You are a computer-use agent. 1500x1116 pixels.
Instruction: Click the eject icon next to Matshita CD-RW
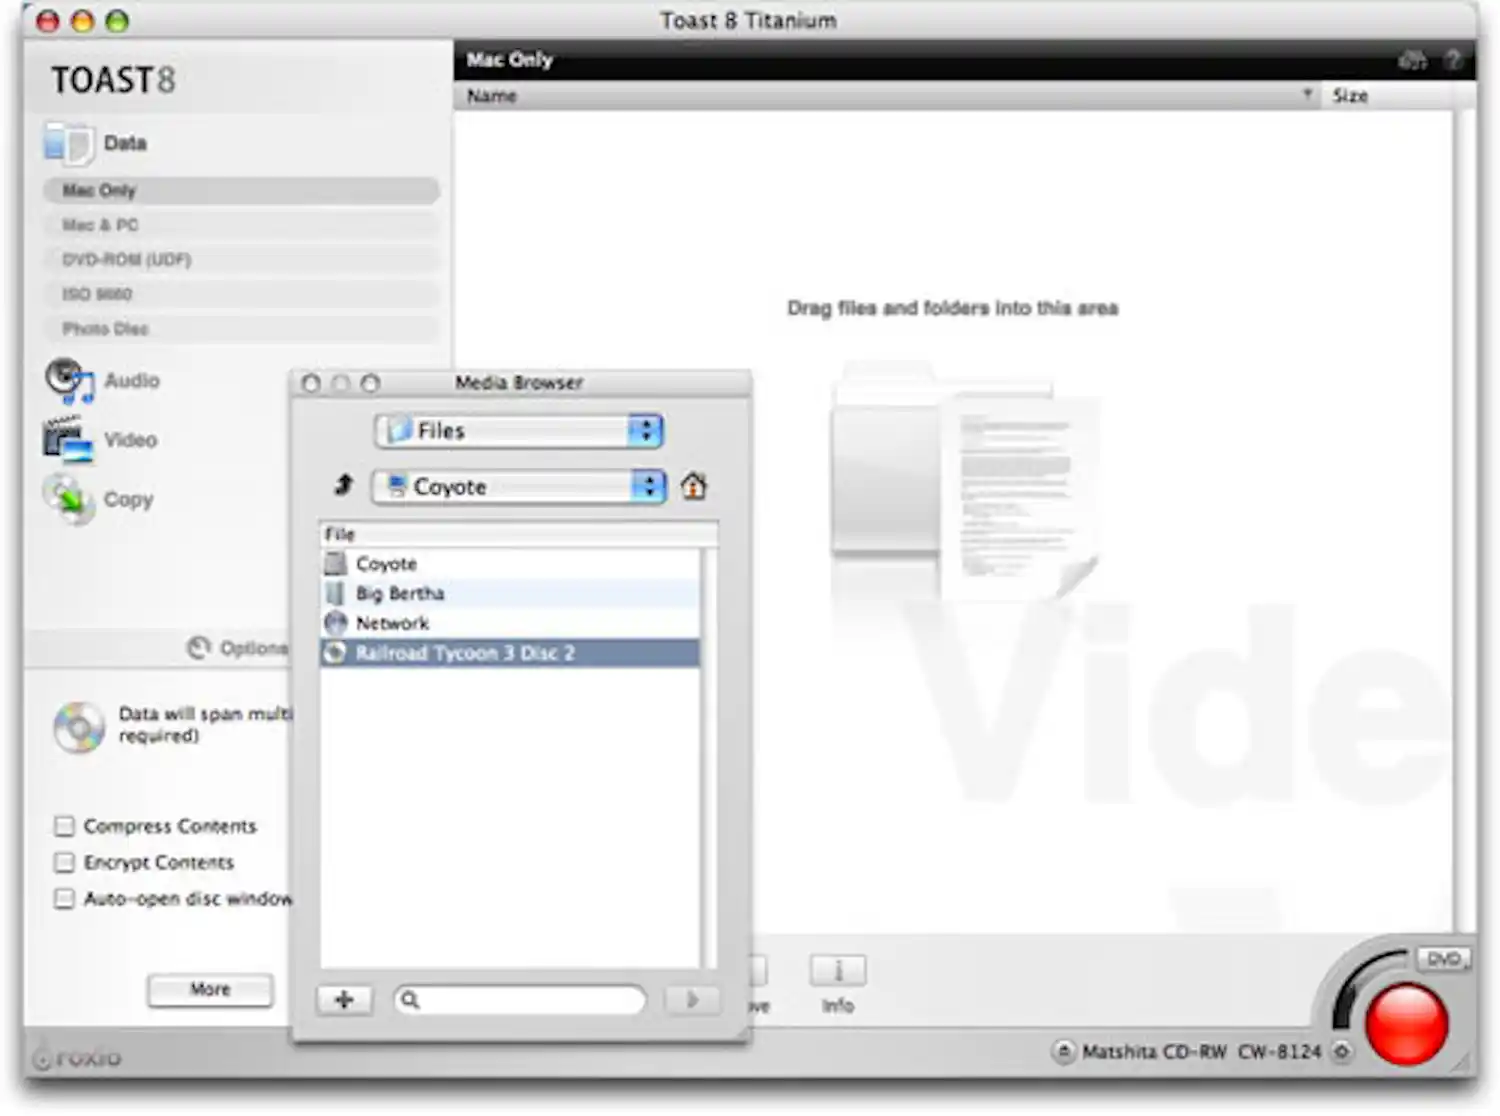tap(1063, 1051)
